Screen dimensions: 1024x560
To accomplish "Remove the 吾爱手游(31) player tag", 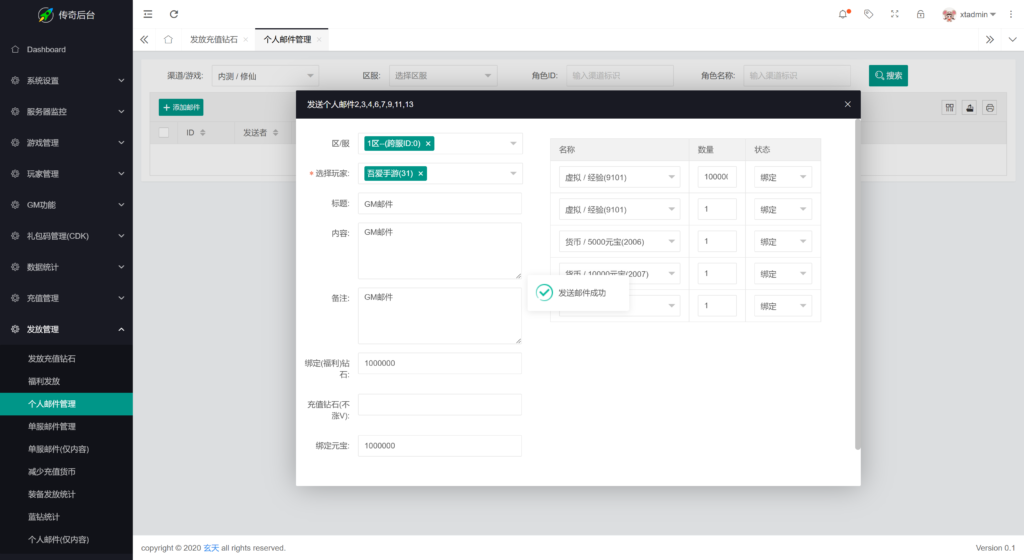I will [420, 174].
